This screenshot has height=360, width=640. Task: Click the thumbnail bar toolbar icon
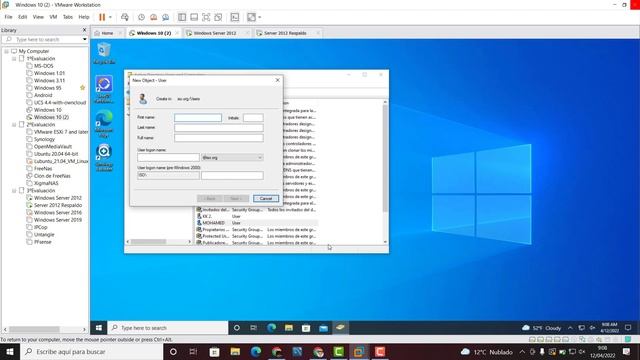194,17
